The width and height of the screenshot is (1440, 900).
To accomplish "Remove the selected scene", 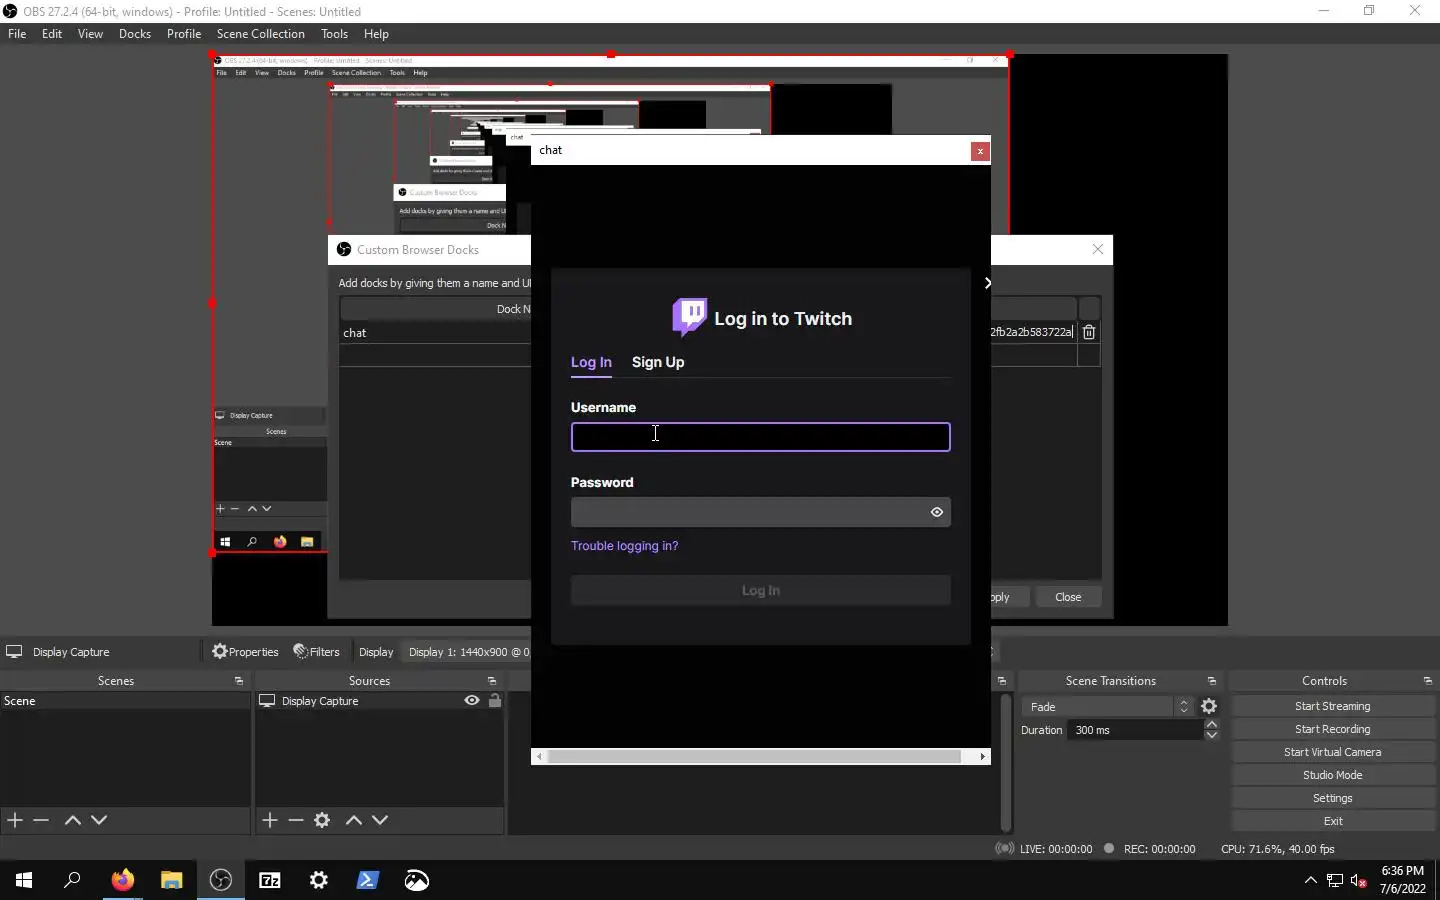I will point(41,820).
